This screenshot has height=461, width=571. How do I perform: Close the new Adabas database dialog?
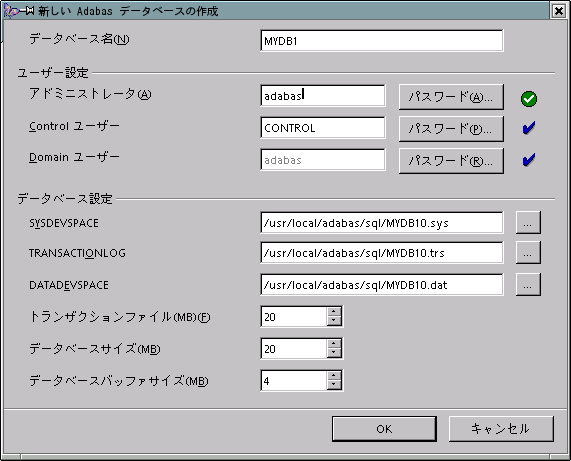point(559,11)
